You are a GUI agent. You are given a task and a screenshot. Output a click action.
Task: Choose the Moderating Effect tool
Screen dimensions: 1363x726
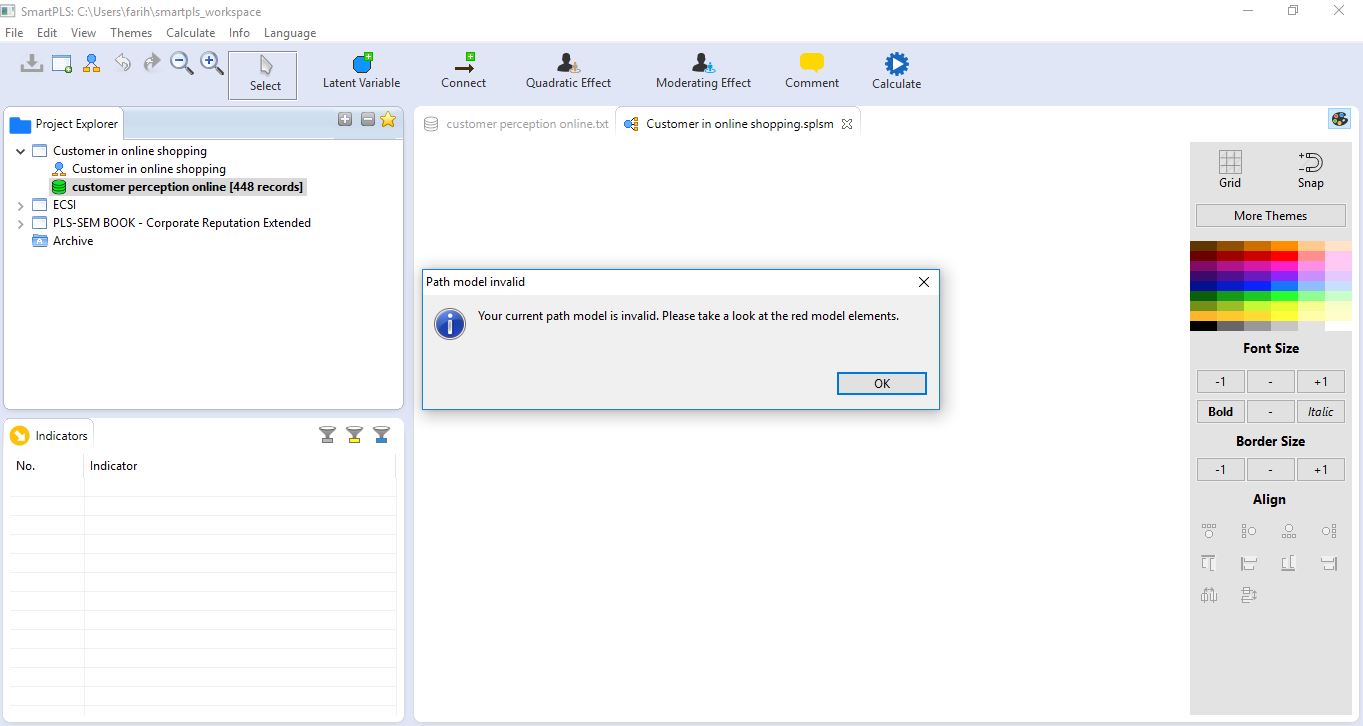click(x=703, y=71)
